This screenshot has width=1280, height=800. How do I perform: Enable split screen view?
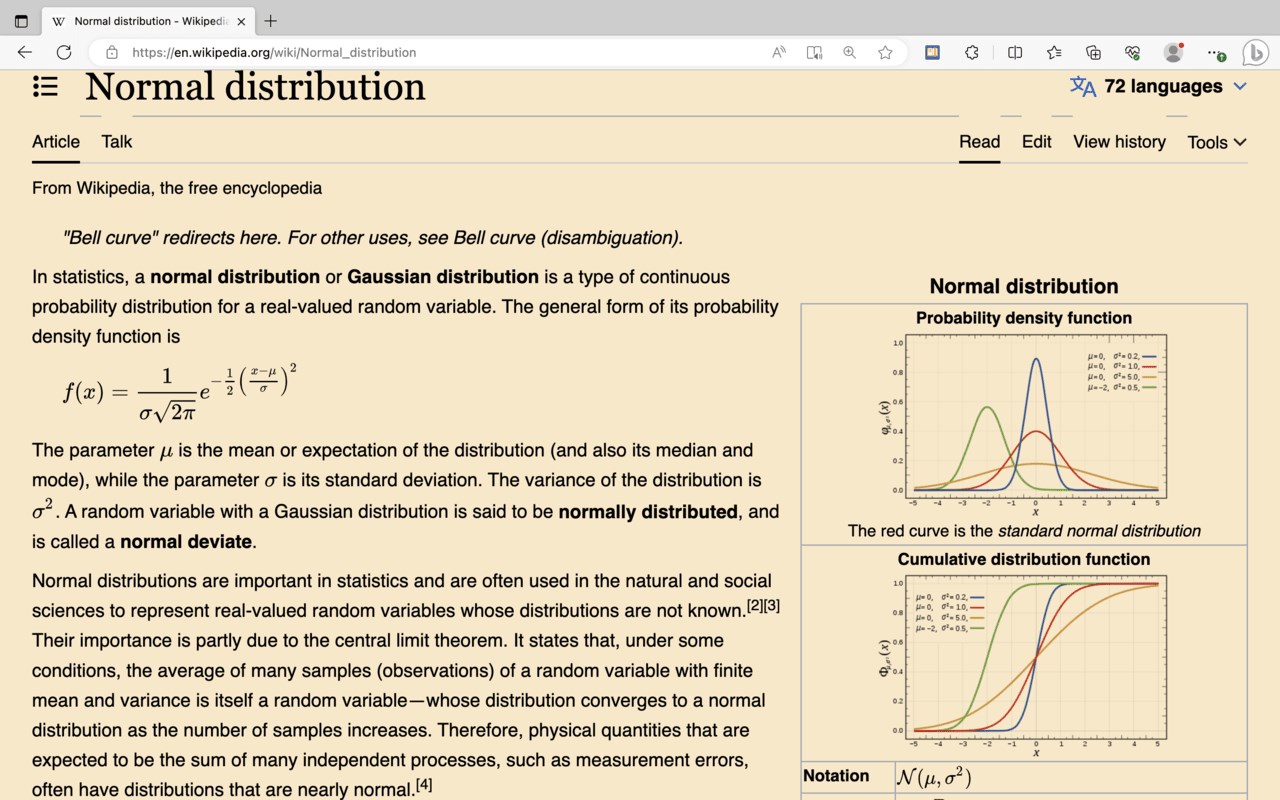(x=1015, y=52)
